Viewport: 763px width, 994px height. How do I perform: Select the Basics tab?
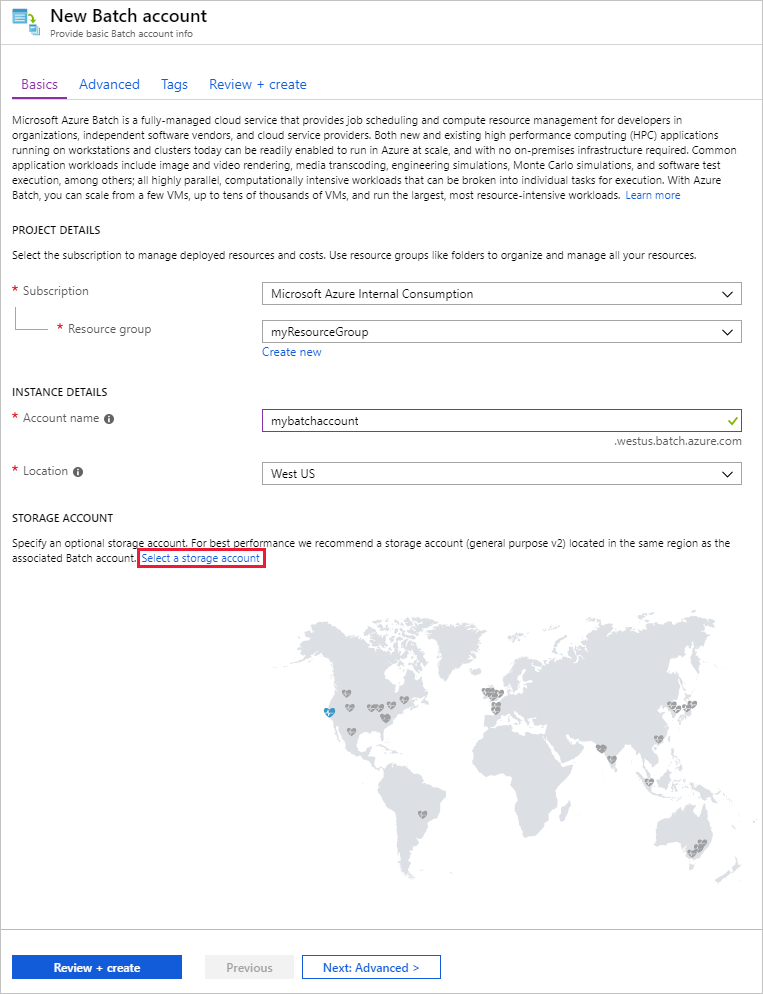(x=39, y=85)
